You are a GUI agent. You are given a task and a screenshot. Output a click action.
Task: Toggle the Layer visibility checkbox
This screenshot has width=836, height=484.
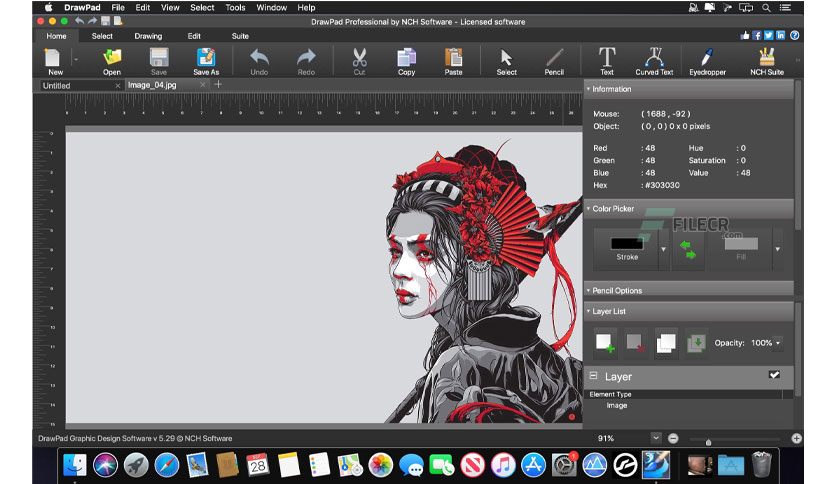[774, 375]
